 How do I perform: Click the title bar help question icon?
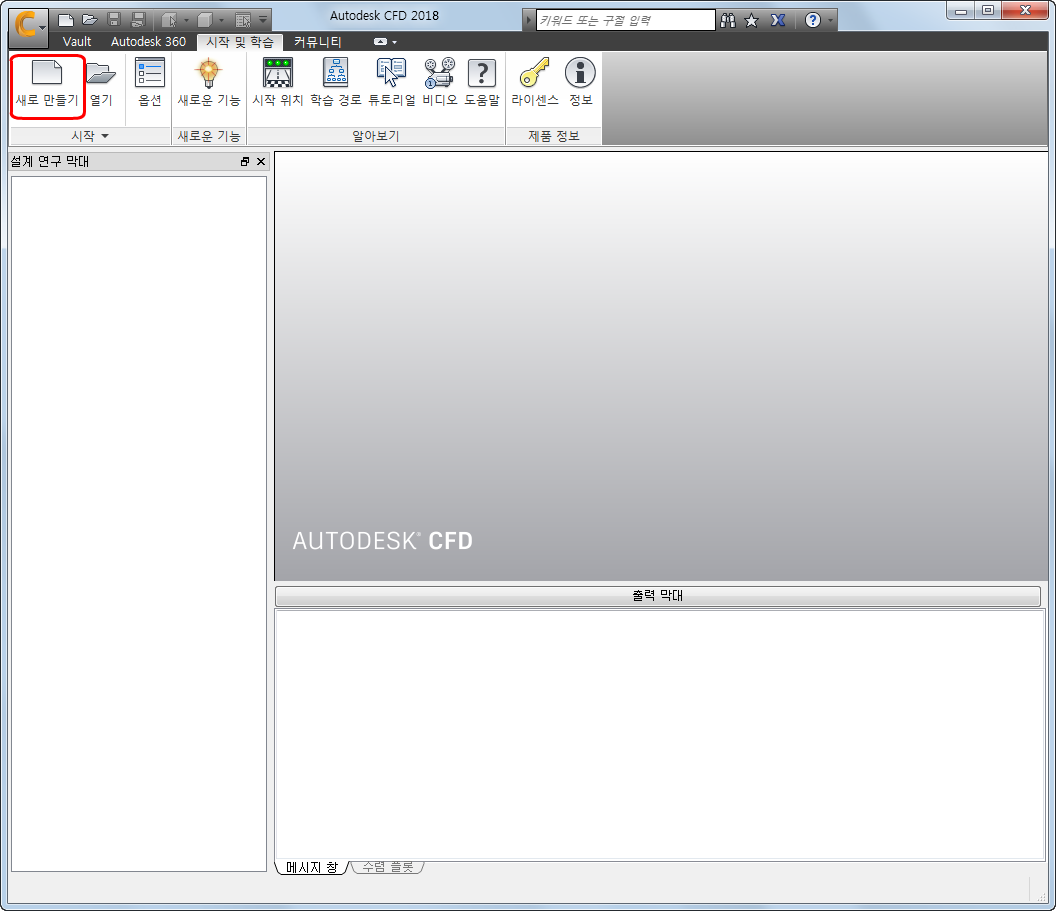pos(813,20)
